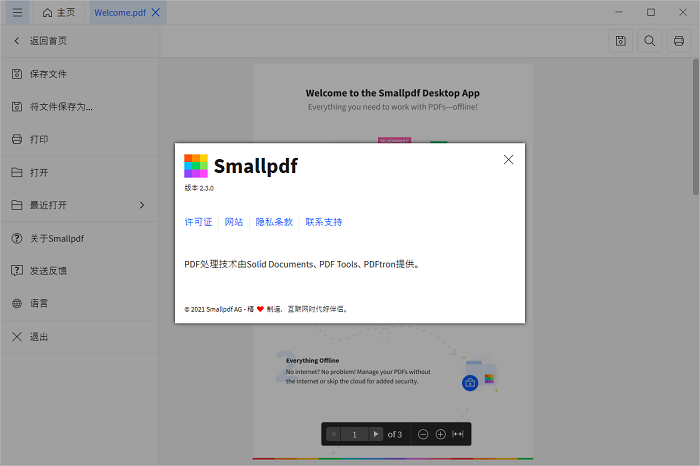Click the 最近打开 label
This screenshot has height=466, width=700.
(48, 205)
